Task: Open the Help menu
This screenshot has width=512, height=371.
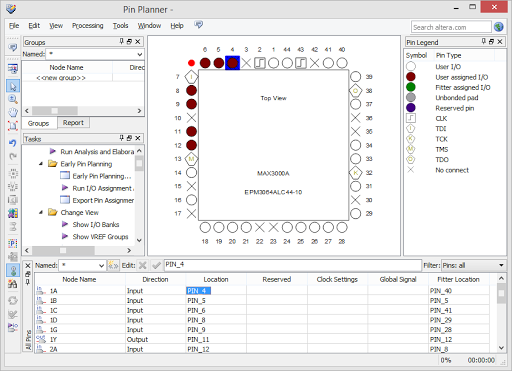Action: (177, 26)
